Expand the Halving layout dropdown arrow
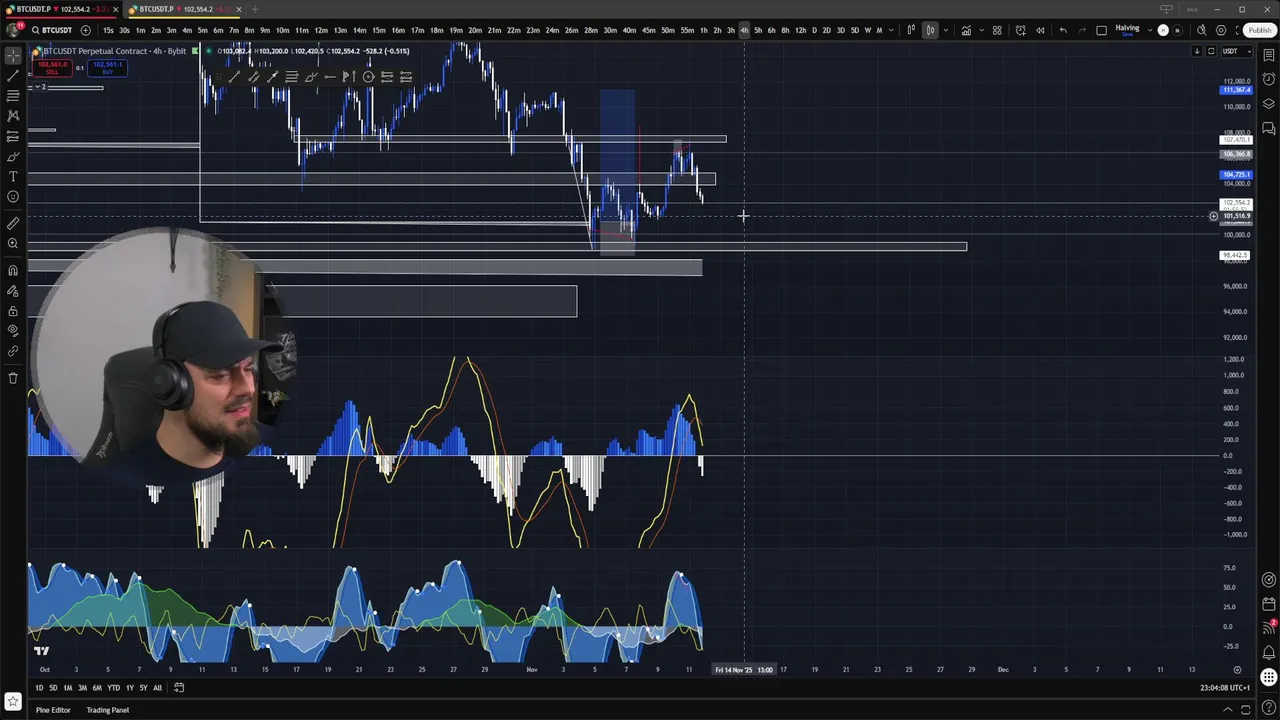Screen dimensions: 1280x720 tap(1150, 30)
